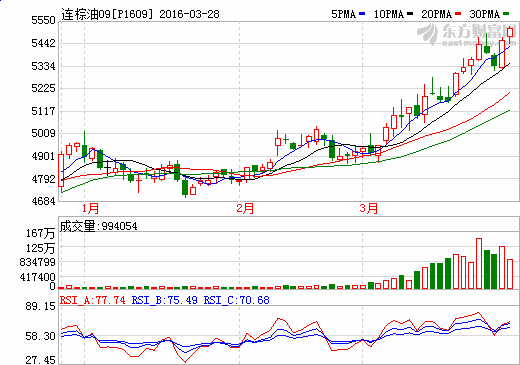Click the 167万 volume axis label
This screenshot has width=520, height=365.
40,233
